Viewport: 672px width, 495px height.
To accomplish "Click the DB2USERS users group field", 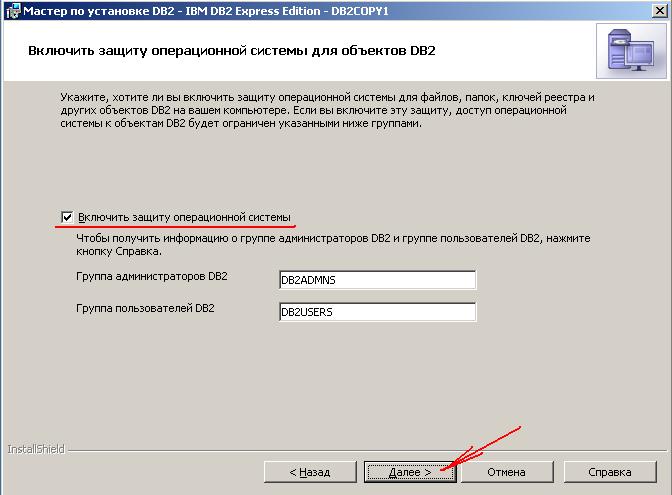I will point(377,312).
